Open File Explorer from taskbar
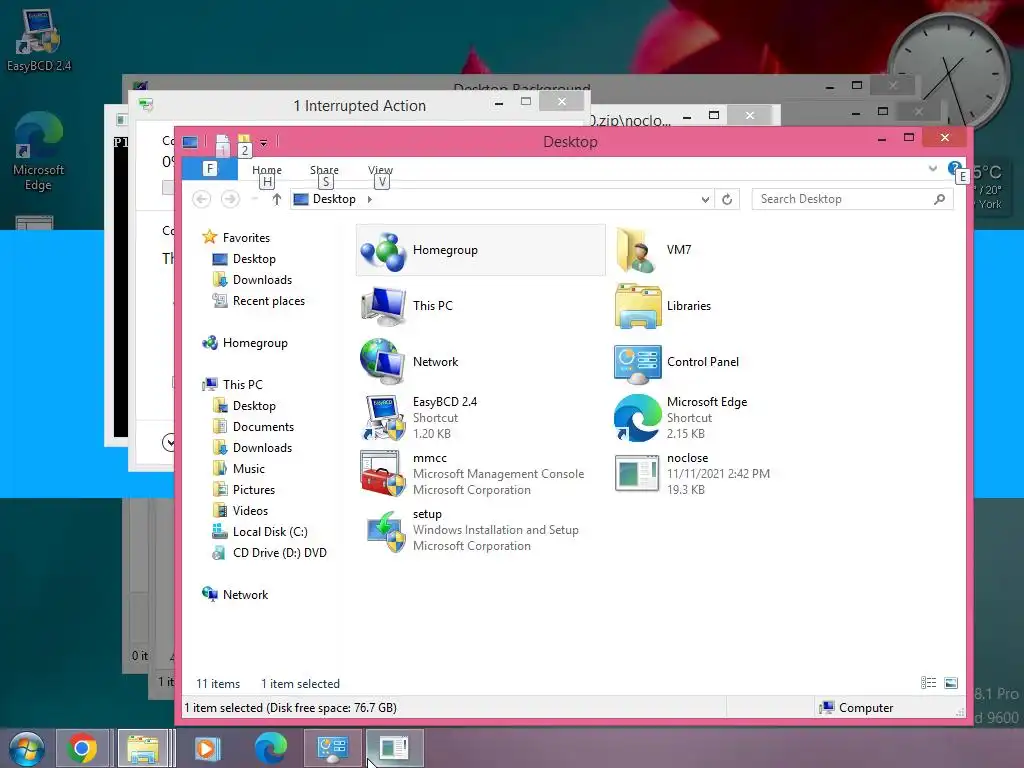 (x=143, y=748)
